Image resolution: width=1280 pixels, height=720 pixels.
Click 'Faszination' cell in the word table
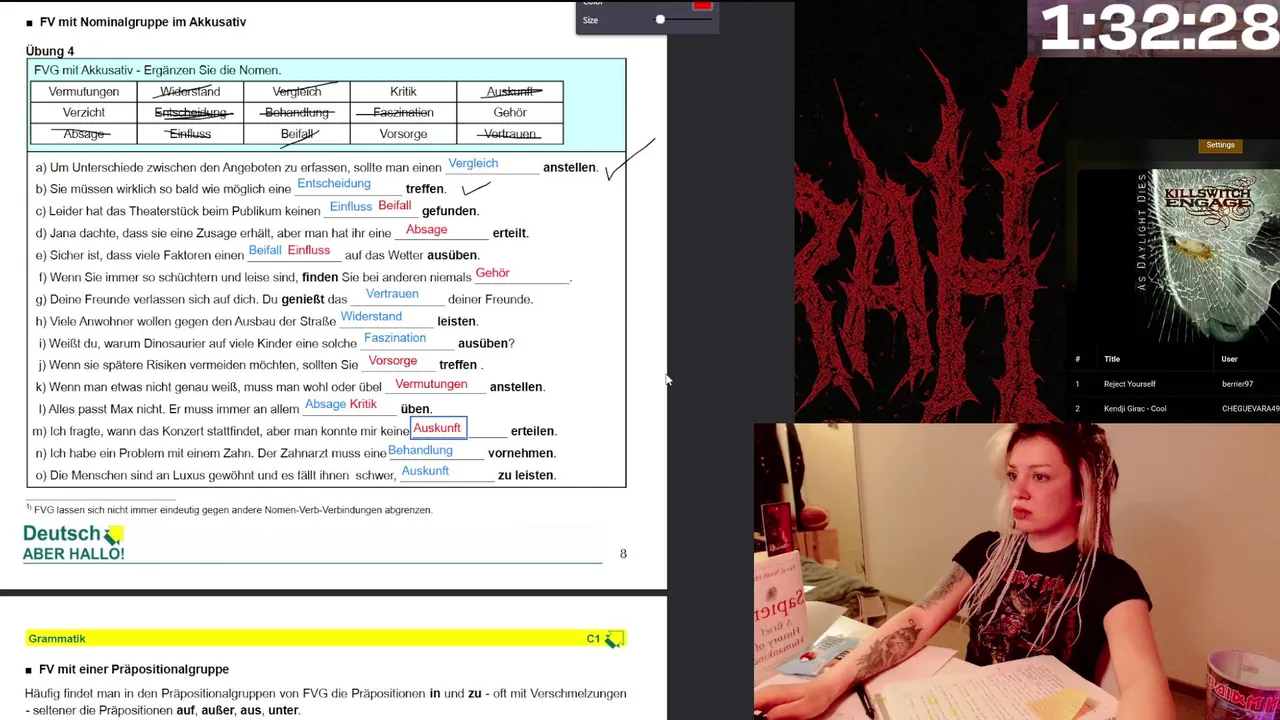click(403, 113)
